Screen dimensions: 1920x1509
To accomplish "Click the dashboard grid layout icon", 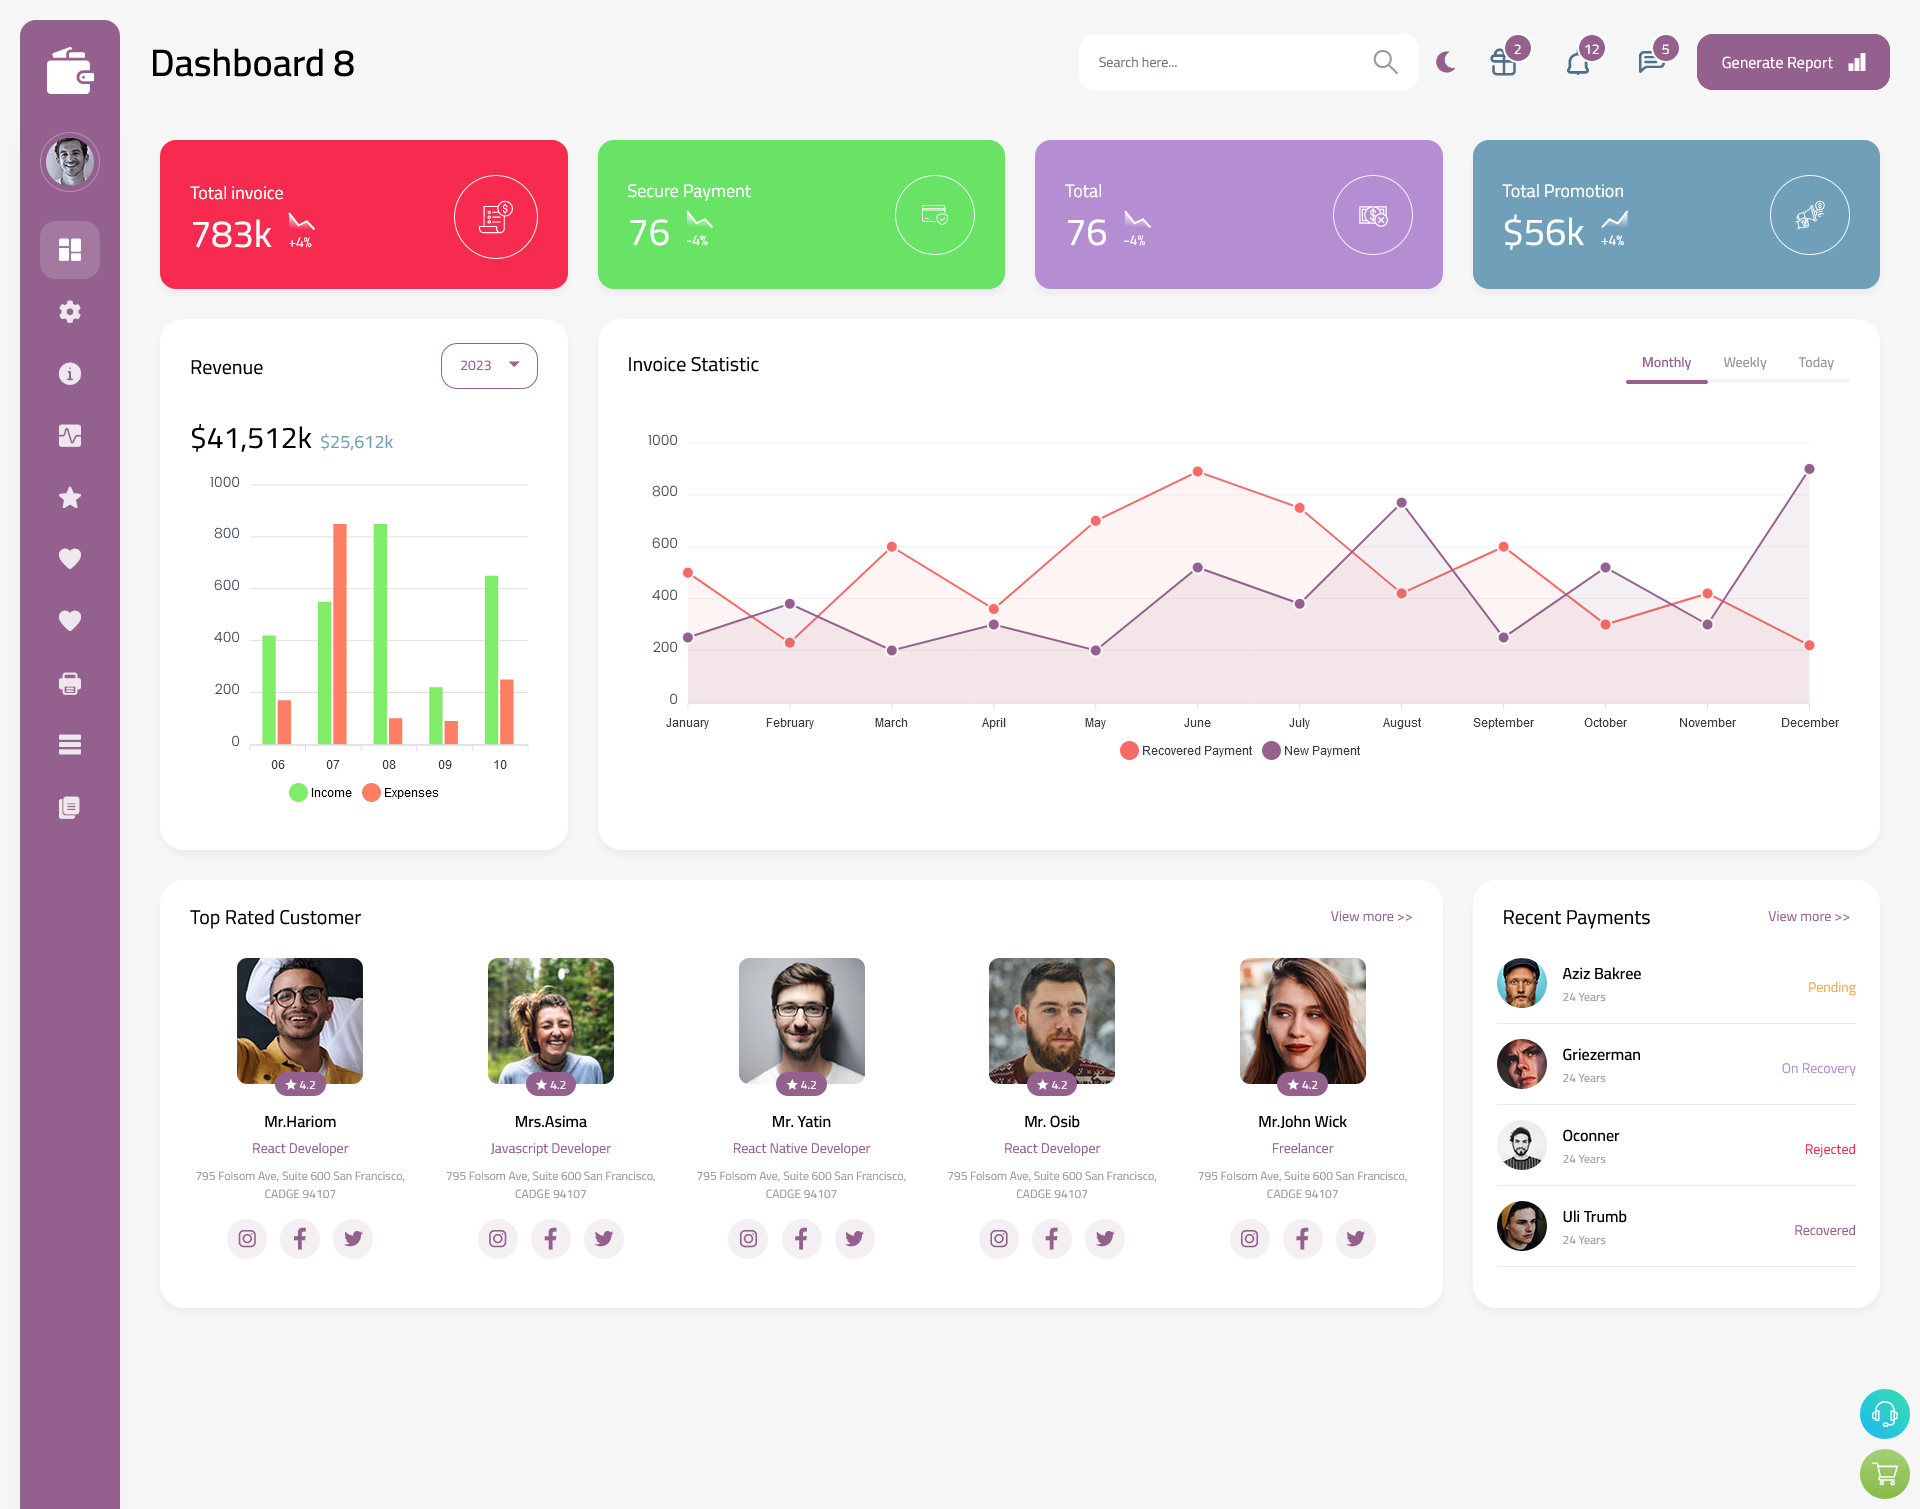I will pyautogui.click(x=69, y=249).
